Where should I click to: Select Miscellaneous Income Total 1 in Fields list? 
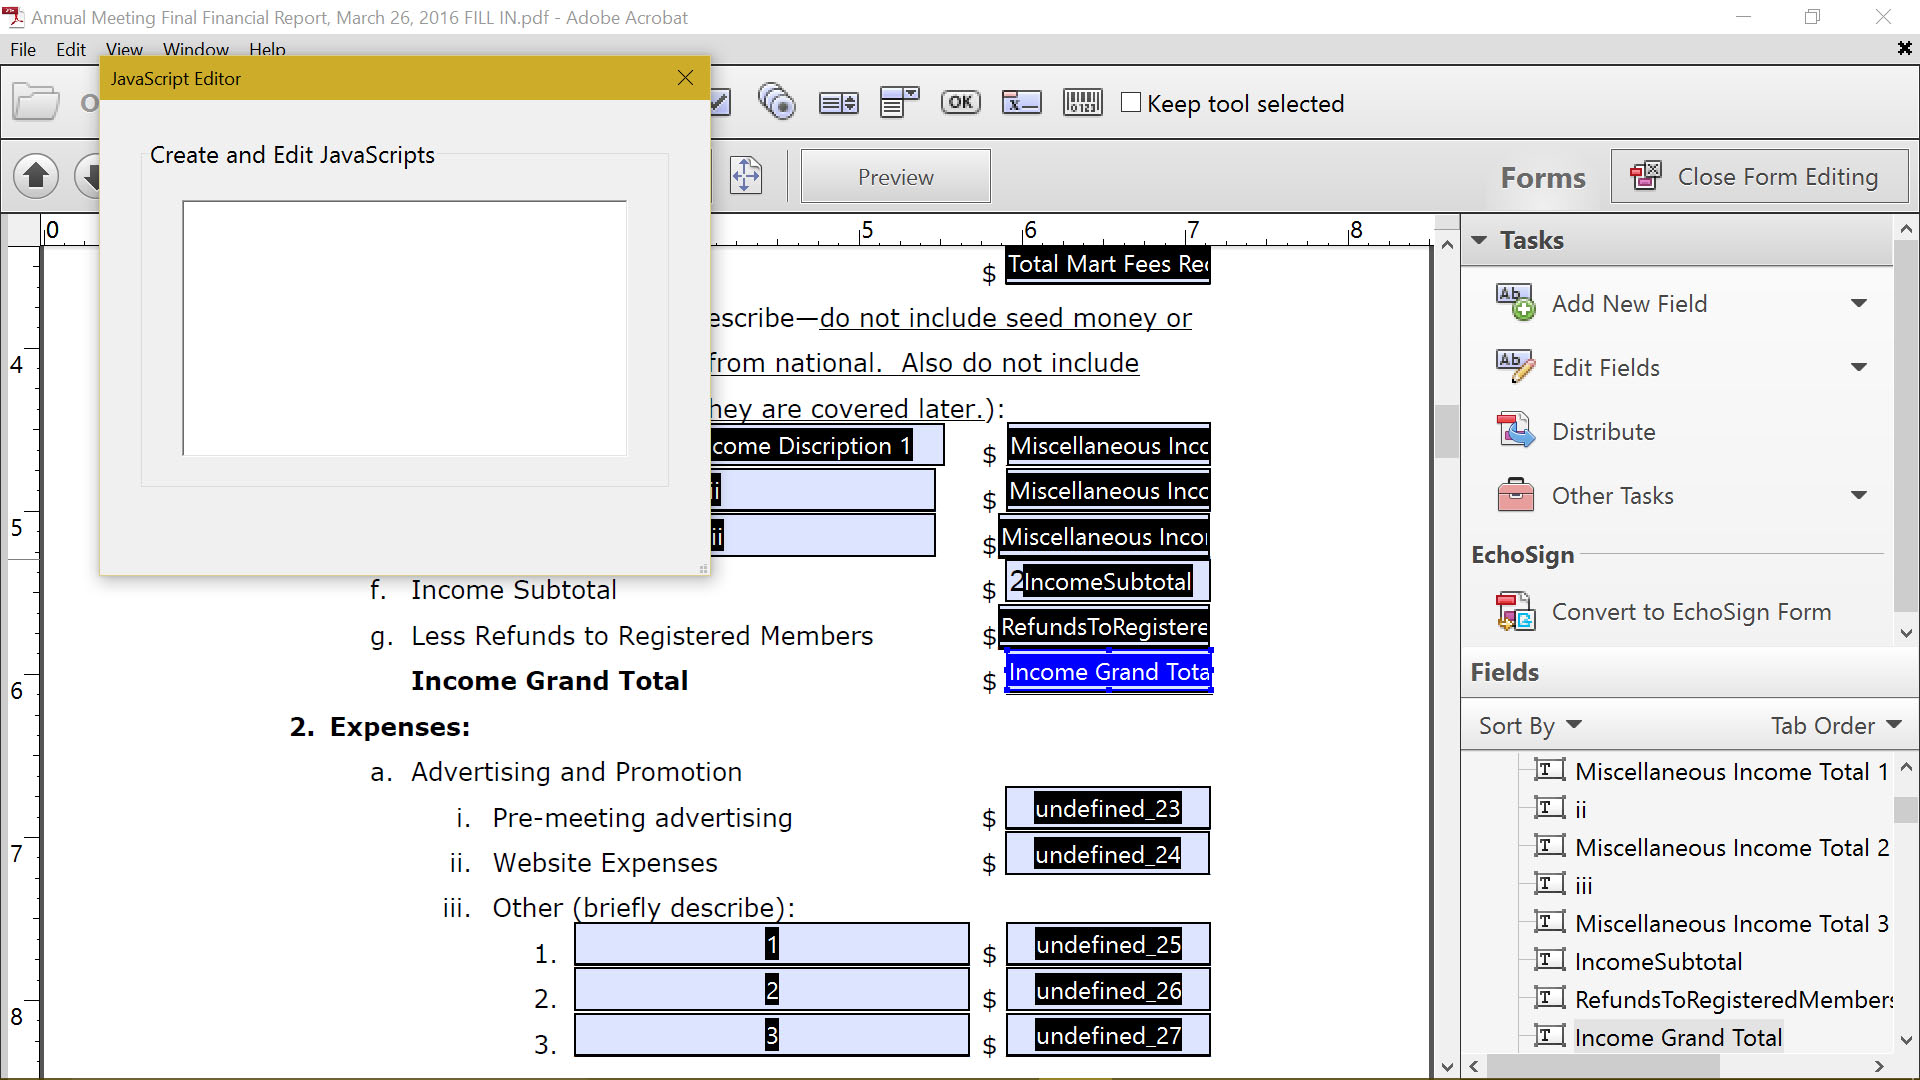1731,771
